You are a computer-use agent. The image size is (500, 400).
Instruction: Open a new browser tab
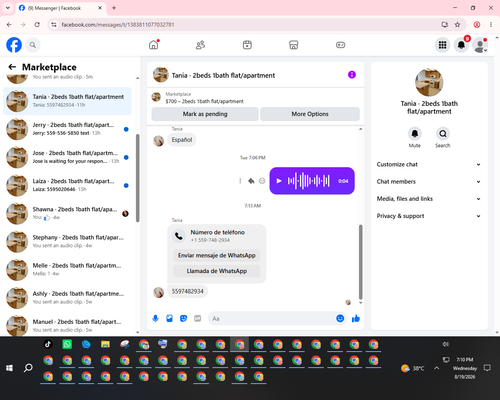[x=114, y=8]
